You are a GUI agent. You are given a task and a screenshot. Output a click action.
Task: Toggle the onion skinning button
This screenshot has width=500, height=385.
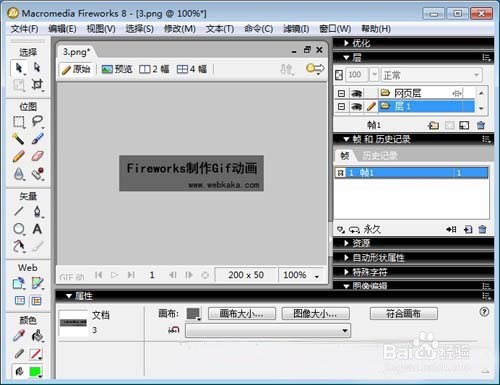[341, 229]
